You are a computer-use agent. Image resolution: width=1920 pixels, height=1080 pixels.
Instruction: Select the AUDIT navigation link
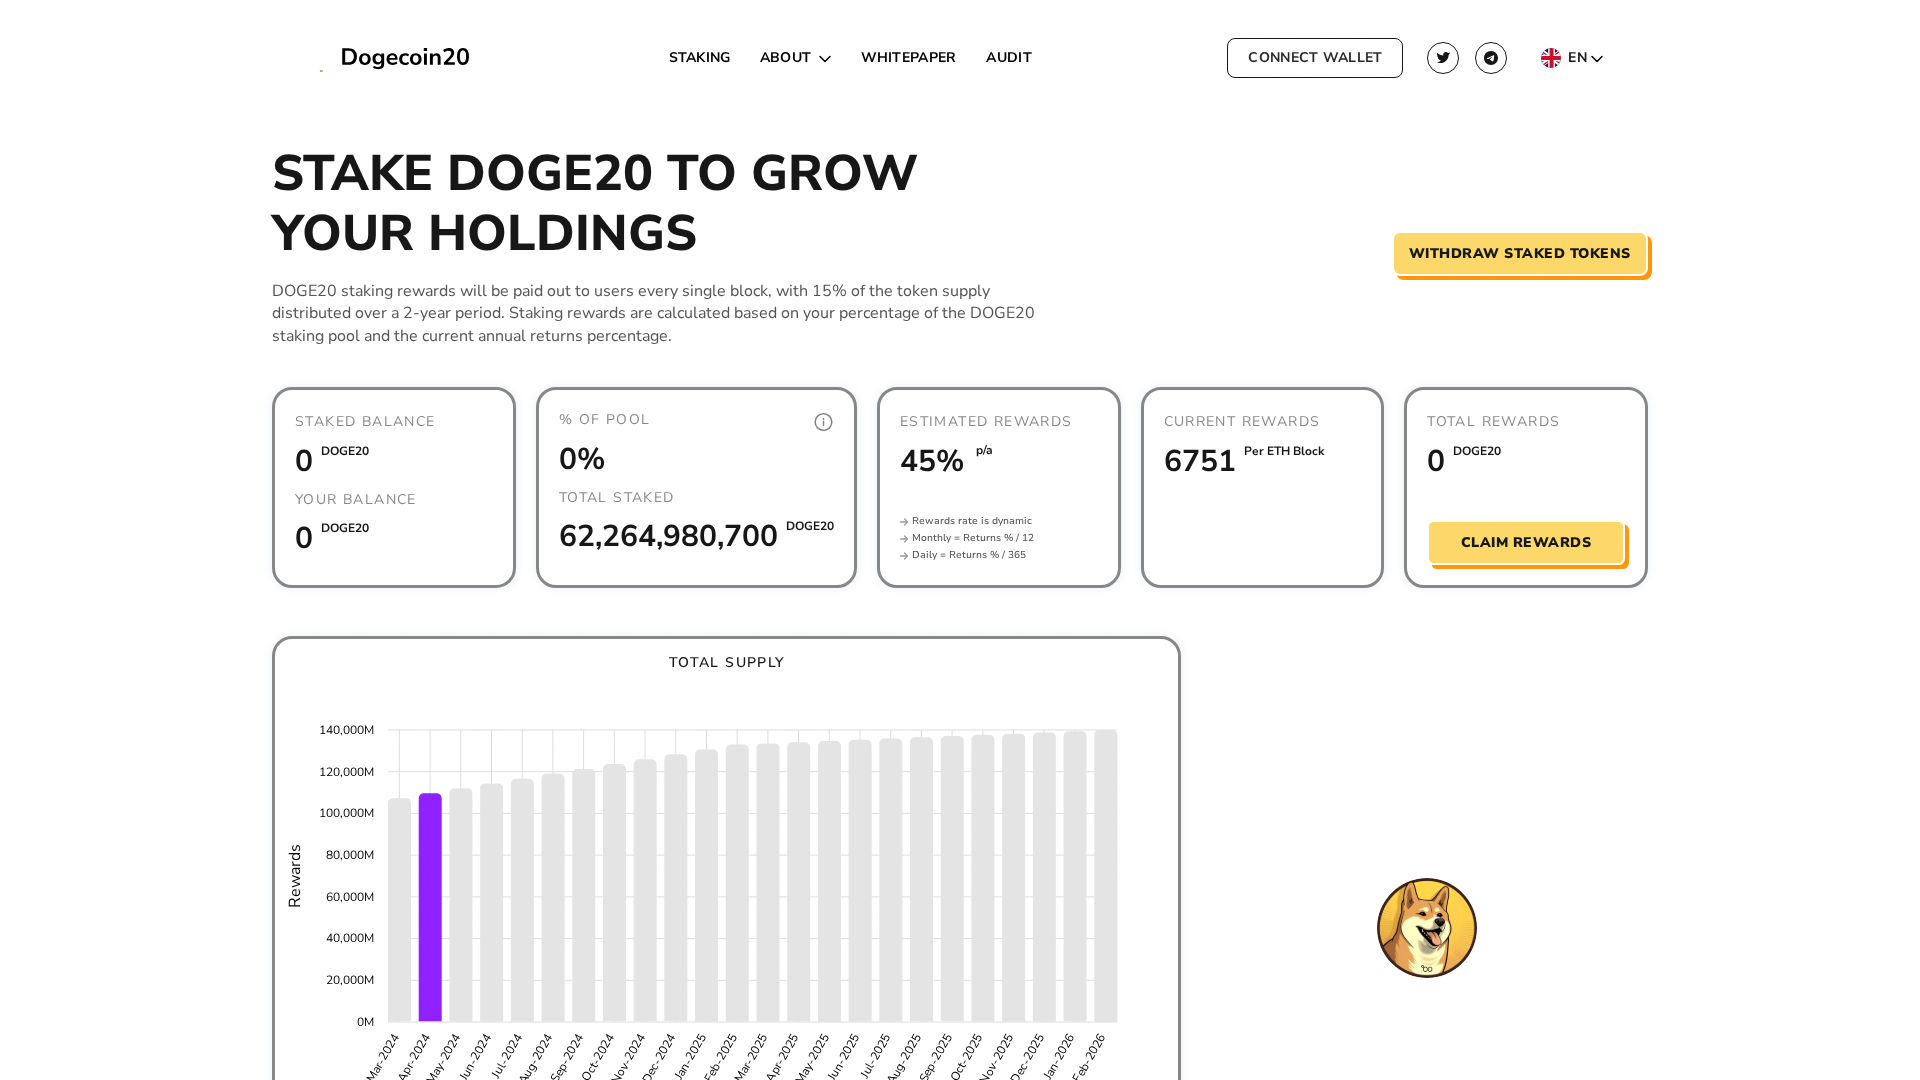tap(1008, 57)
